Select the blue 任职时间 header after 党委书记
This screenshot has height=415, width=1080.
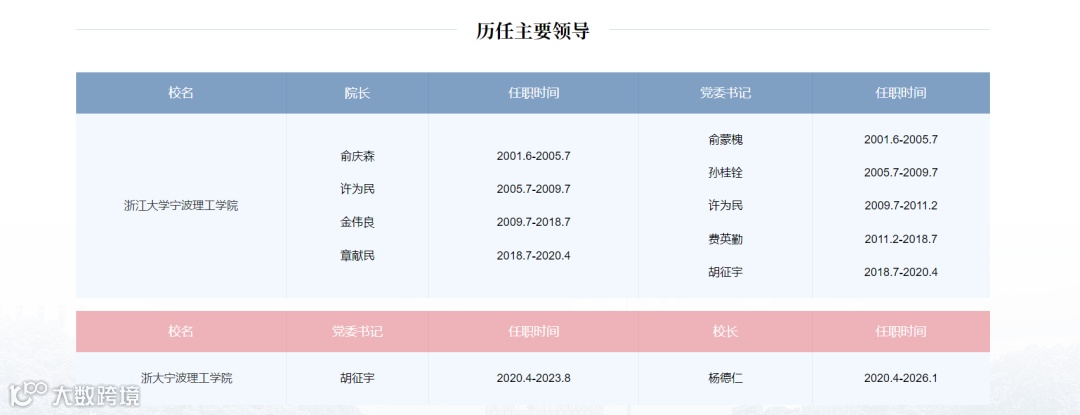[901, 93]
